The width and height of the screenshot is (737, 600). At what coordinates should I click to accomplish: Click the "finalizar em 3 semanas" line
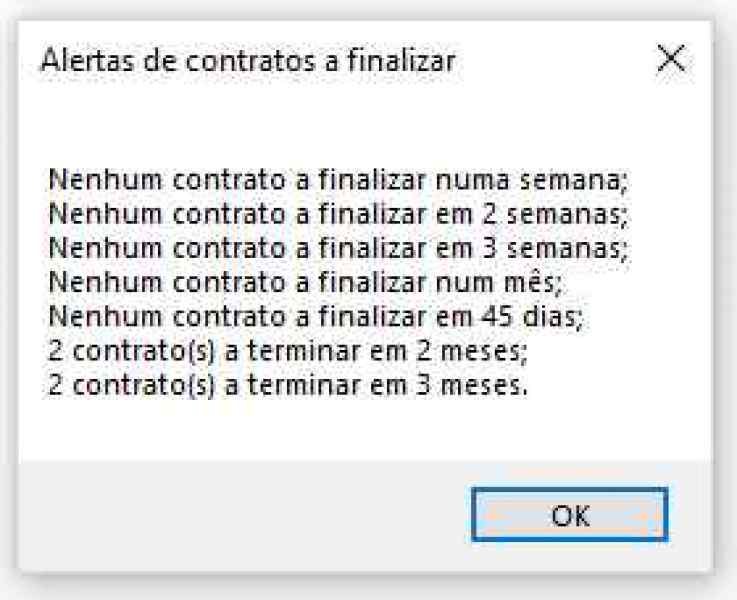338,245
